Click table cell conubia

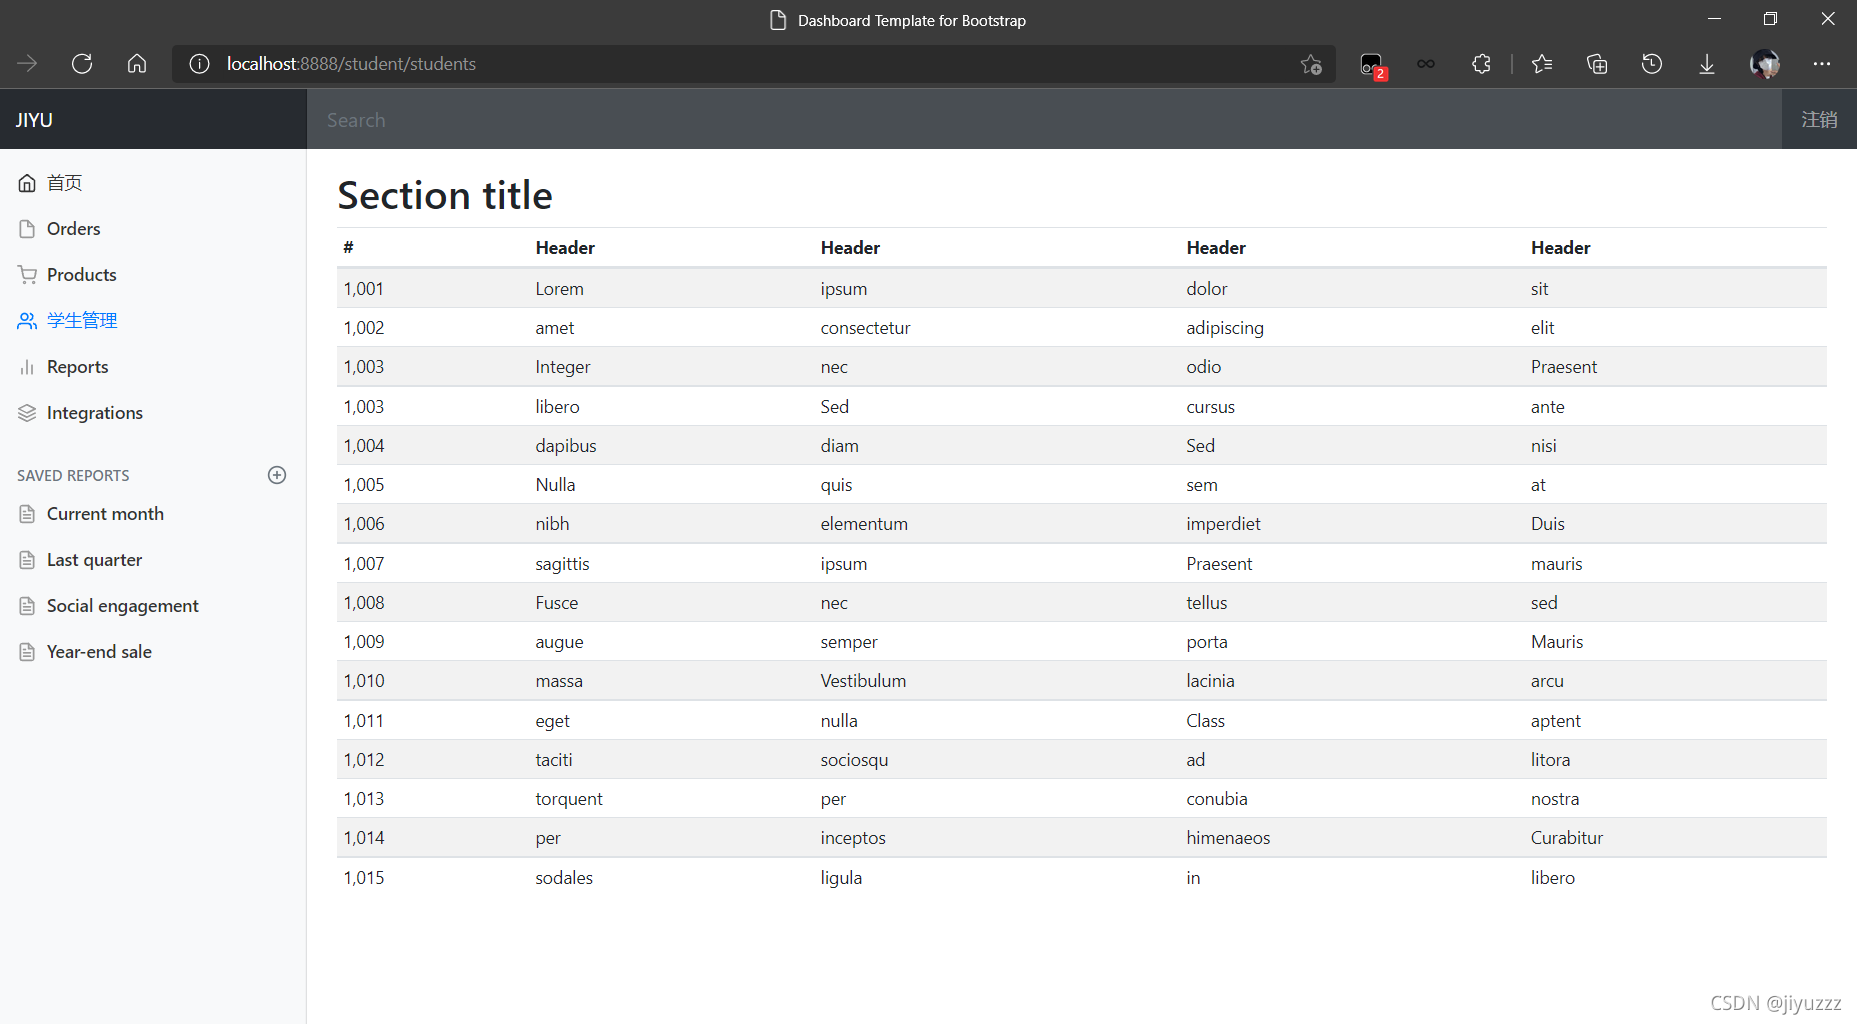[x=1217, y=799]
